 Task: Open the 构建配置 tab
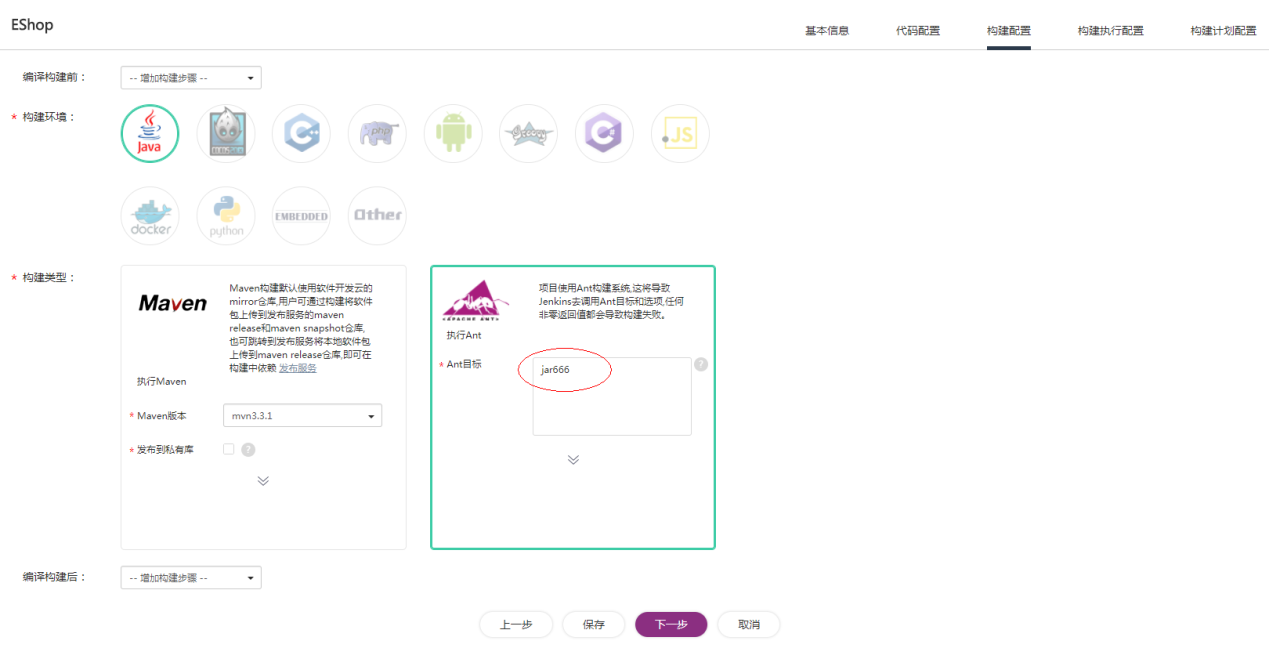click(x=1008, y=30)
